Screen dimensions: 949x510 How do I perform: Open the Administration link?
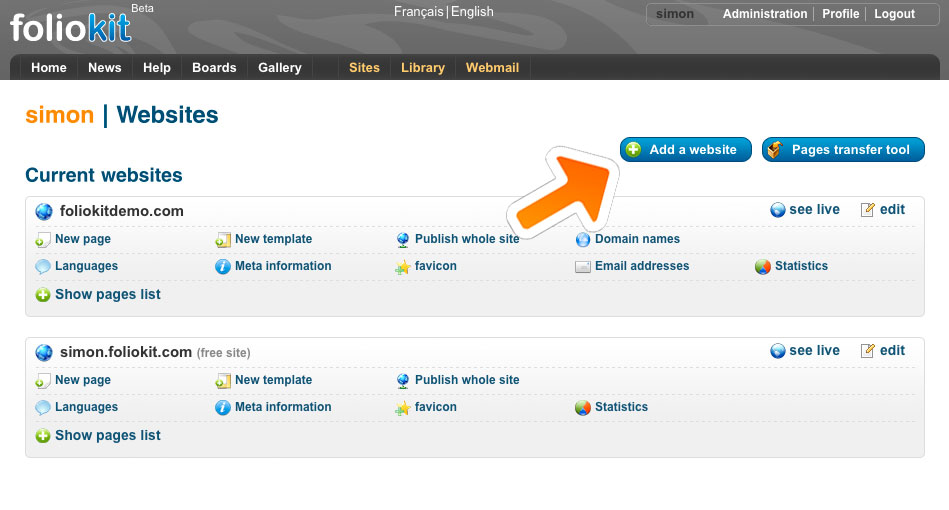(x=765, y=14)
